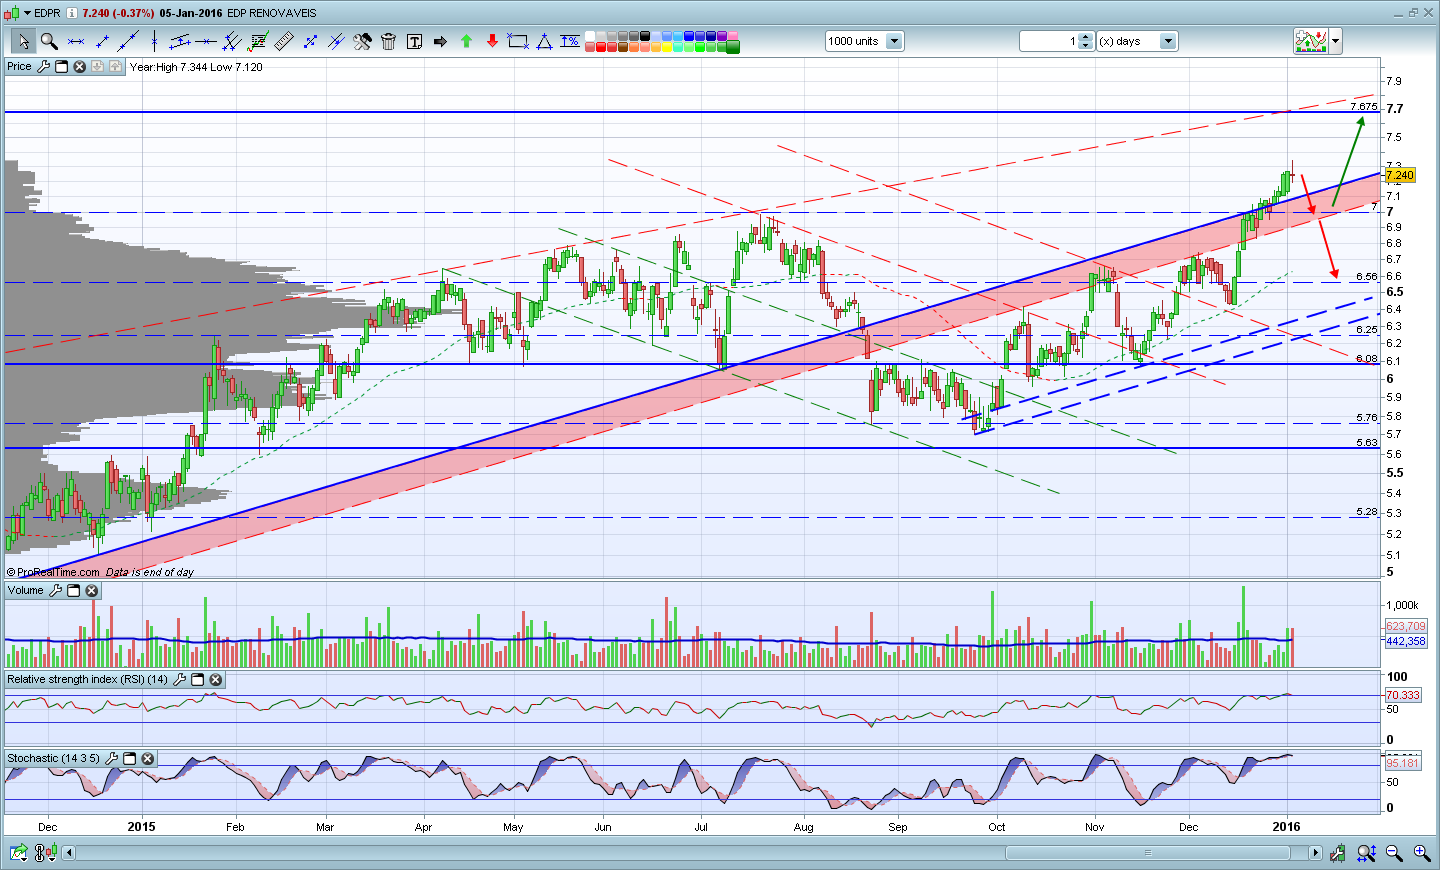Click the fit-to-screen arrows icon
Screen dimensions: 1440x870
[1366, 853]
